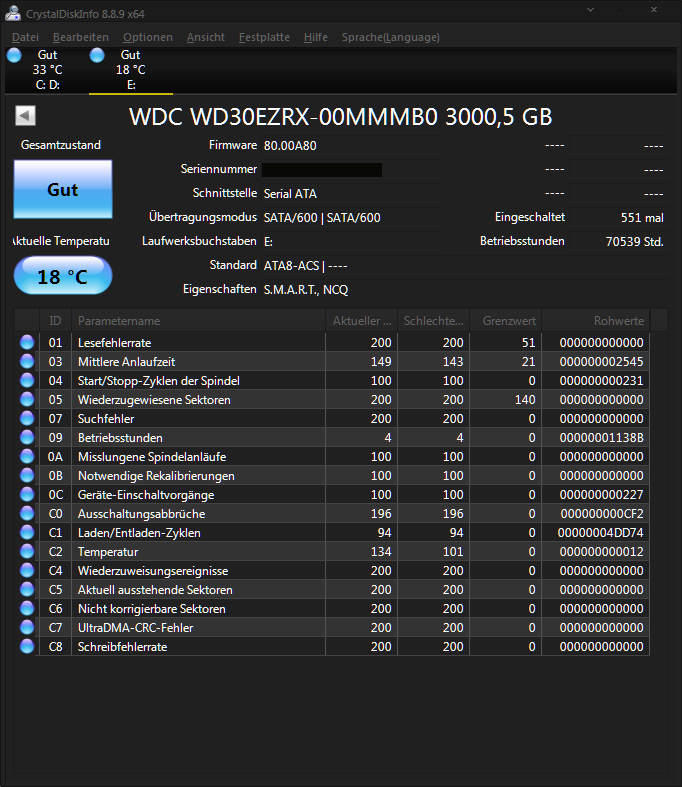
Task: Close the CrystalDiskInfo window
Action: [654, 10]
